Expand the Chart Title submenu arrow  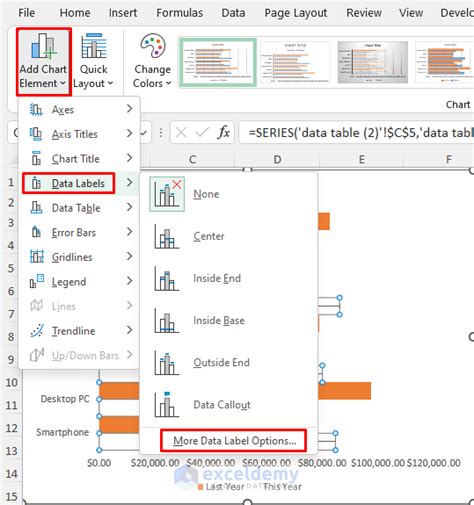point(130,158)
